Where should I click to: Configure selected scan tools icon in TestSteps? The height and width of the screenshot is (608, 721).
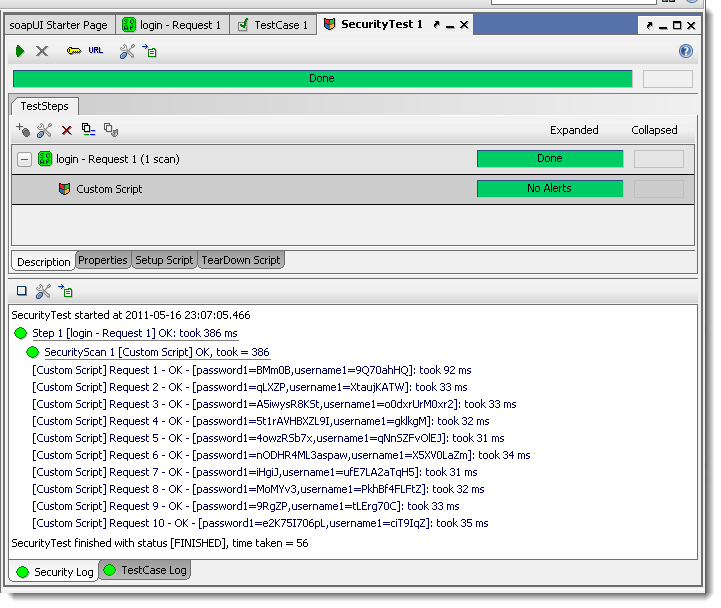(44, 130)
